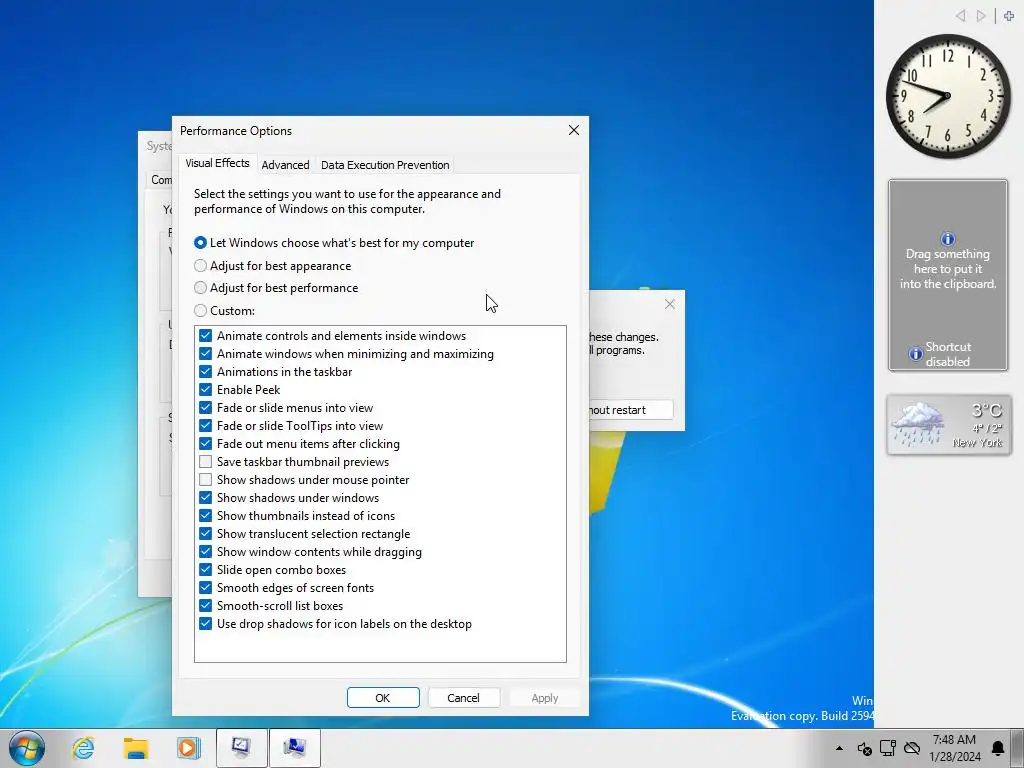Click the Show desktop strip

(1019, 748)
